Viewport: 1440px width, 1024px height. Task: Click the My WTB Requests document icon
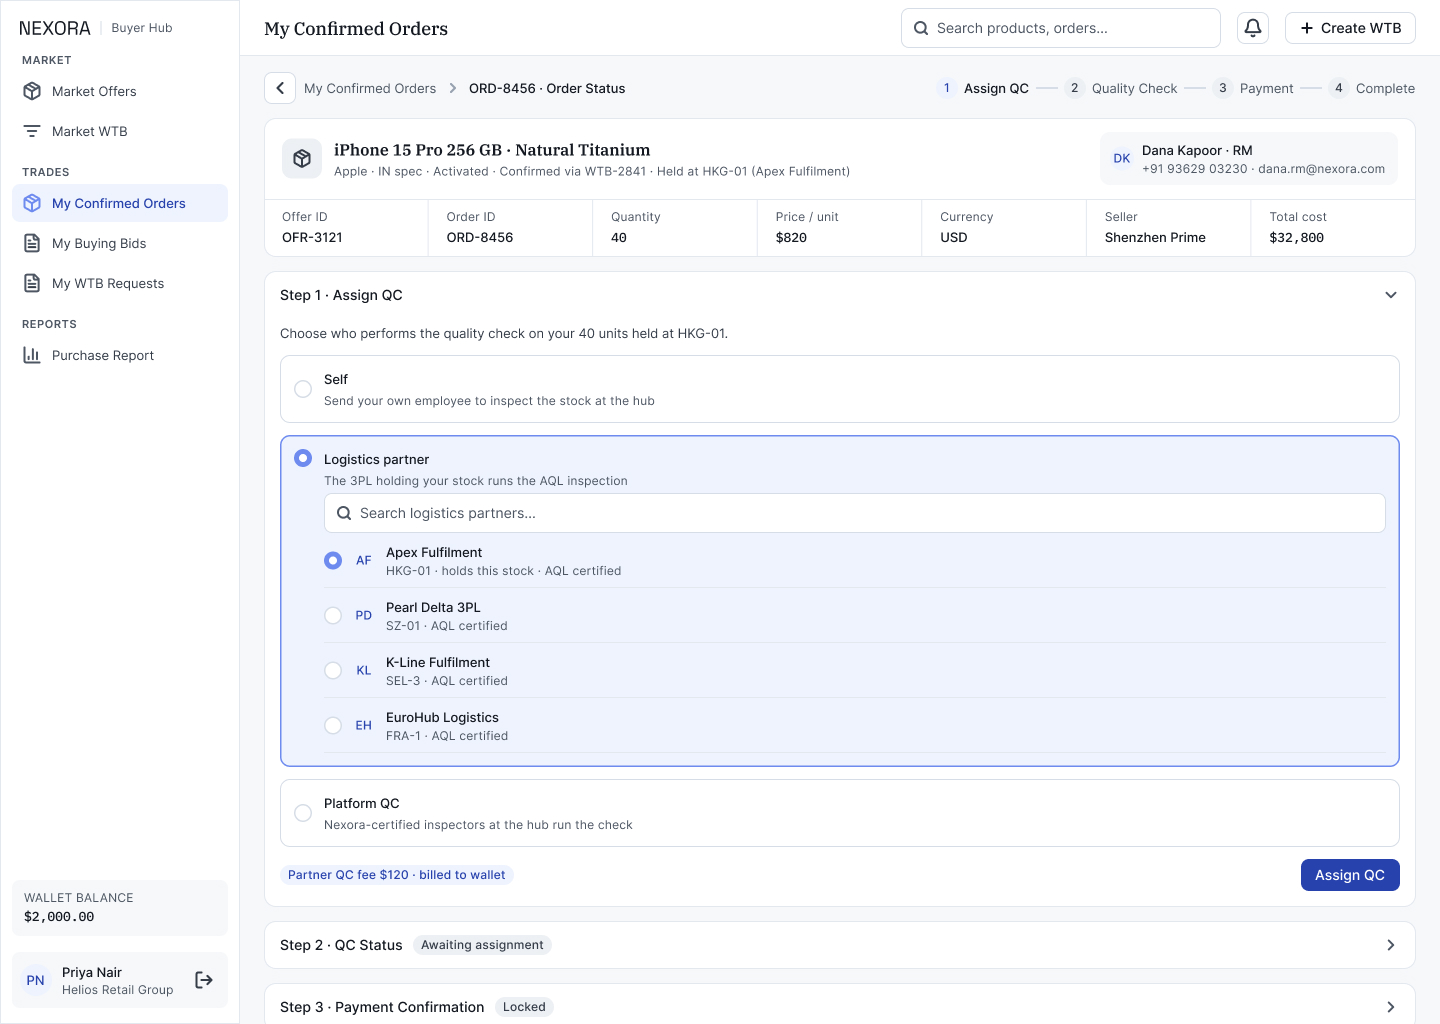(x=32, y=283)
